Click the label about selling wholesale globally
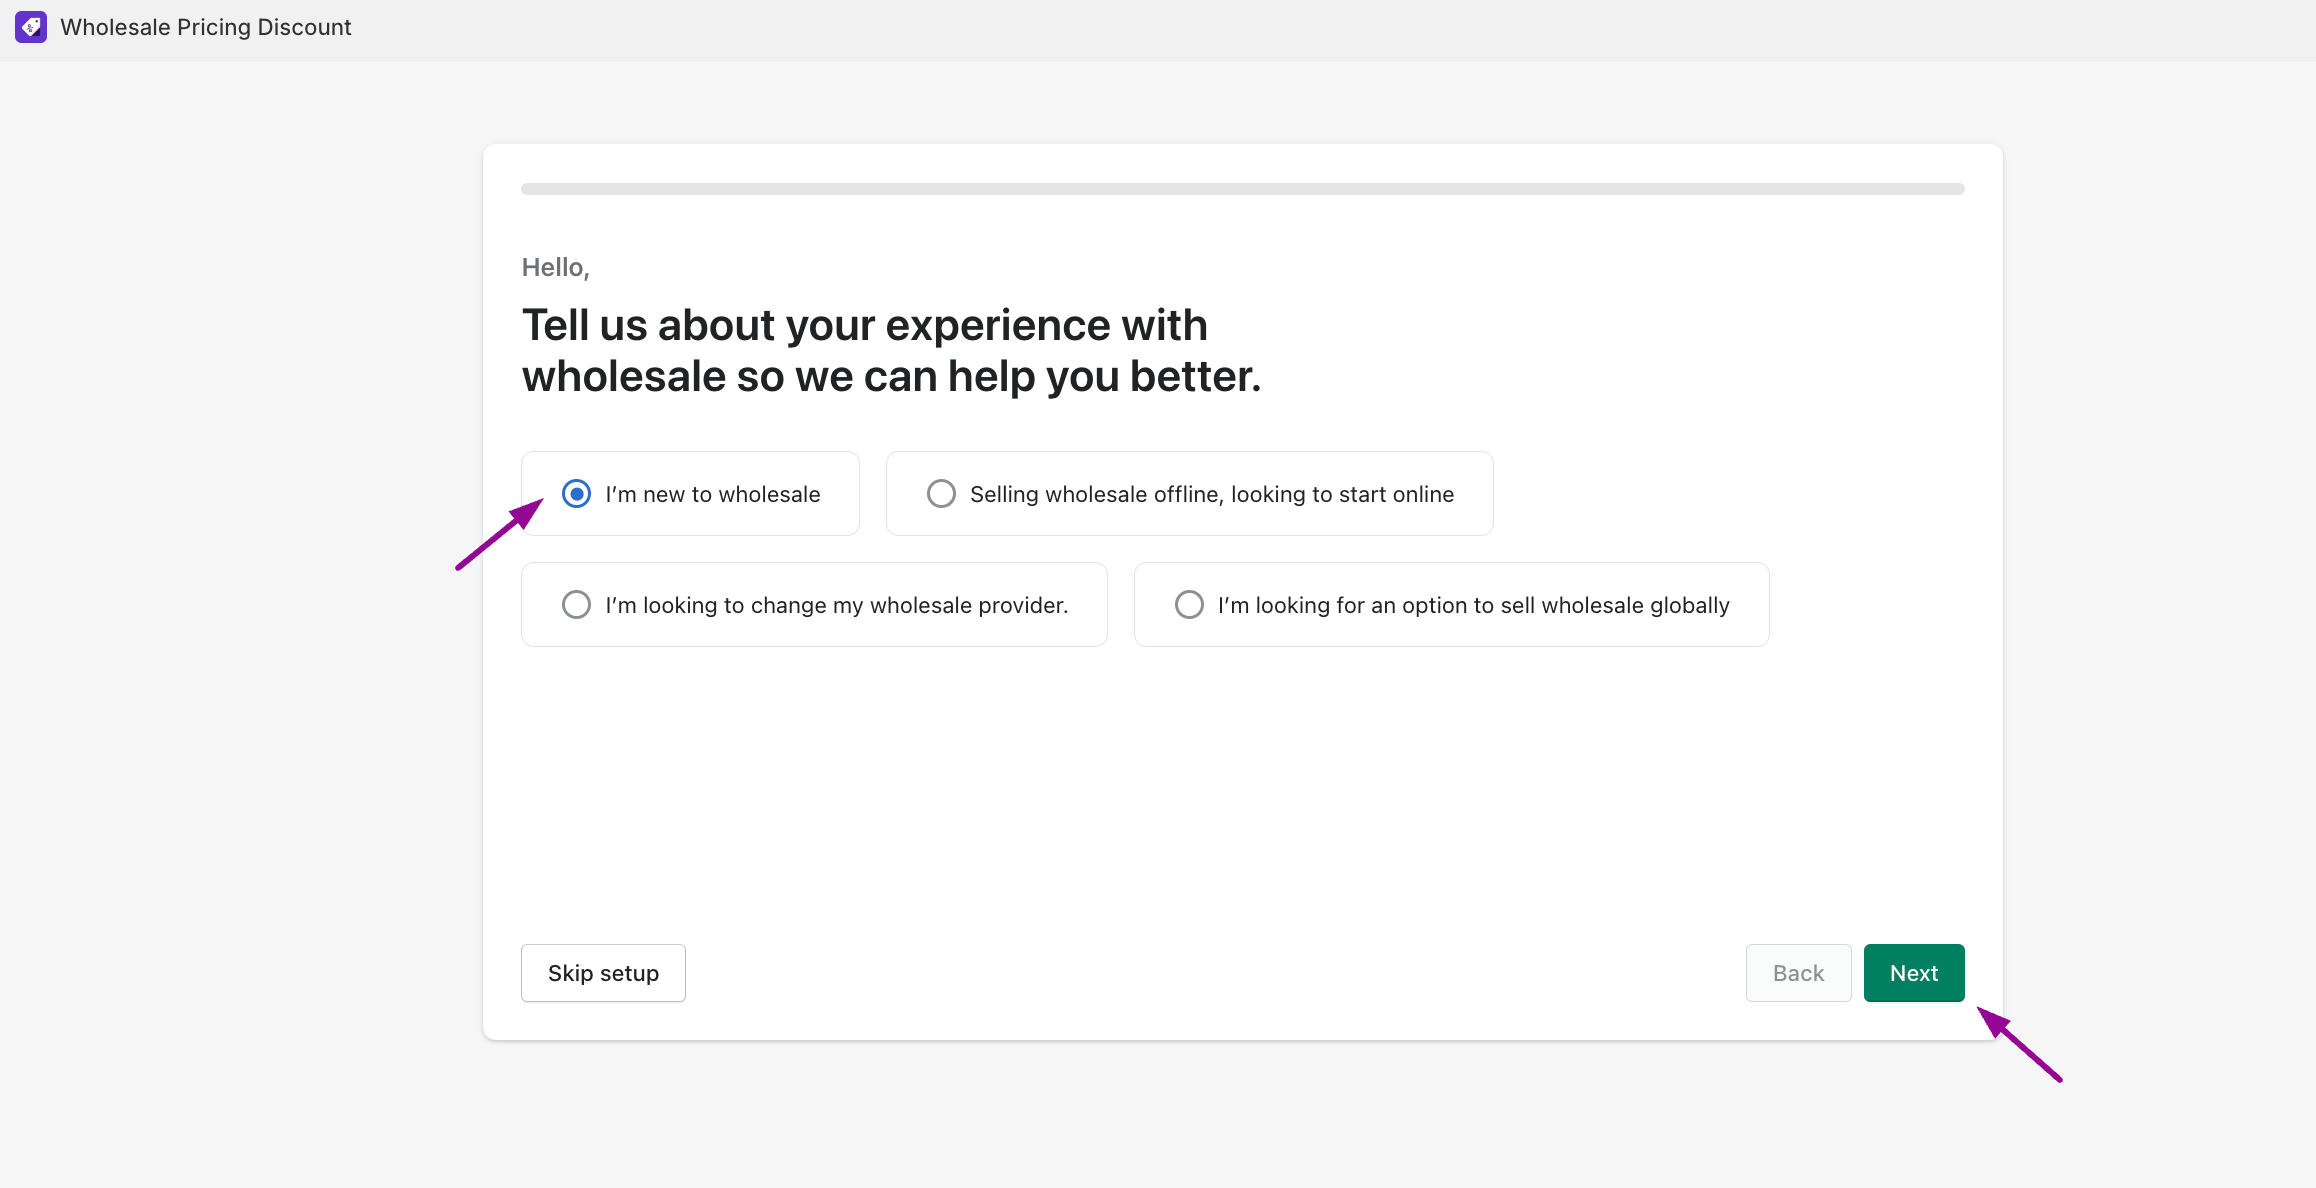Image resolution: width=2316 pixels, height=1188 pixels. coord(1474,605)
